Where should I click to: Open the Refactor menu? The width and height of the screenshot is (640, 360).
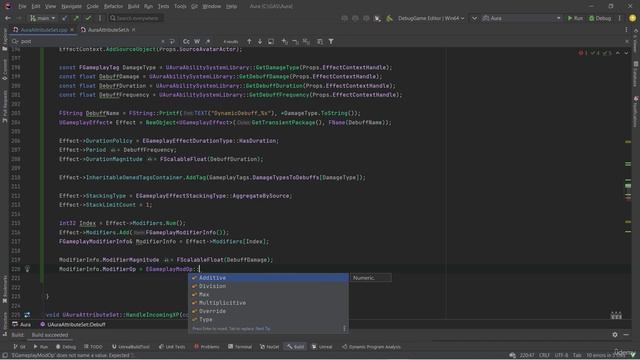tap(113, 6)
